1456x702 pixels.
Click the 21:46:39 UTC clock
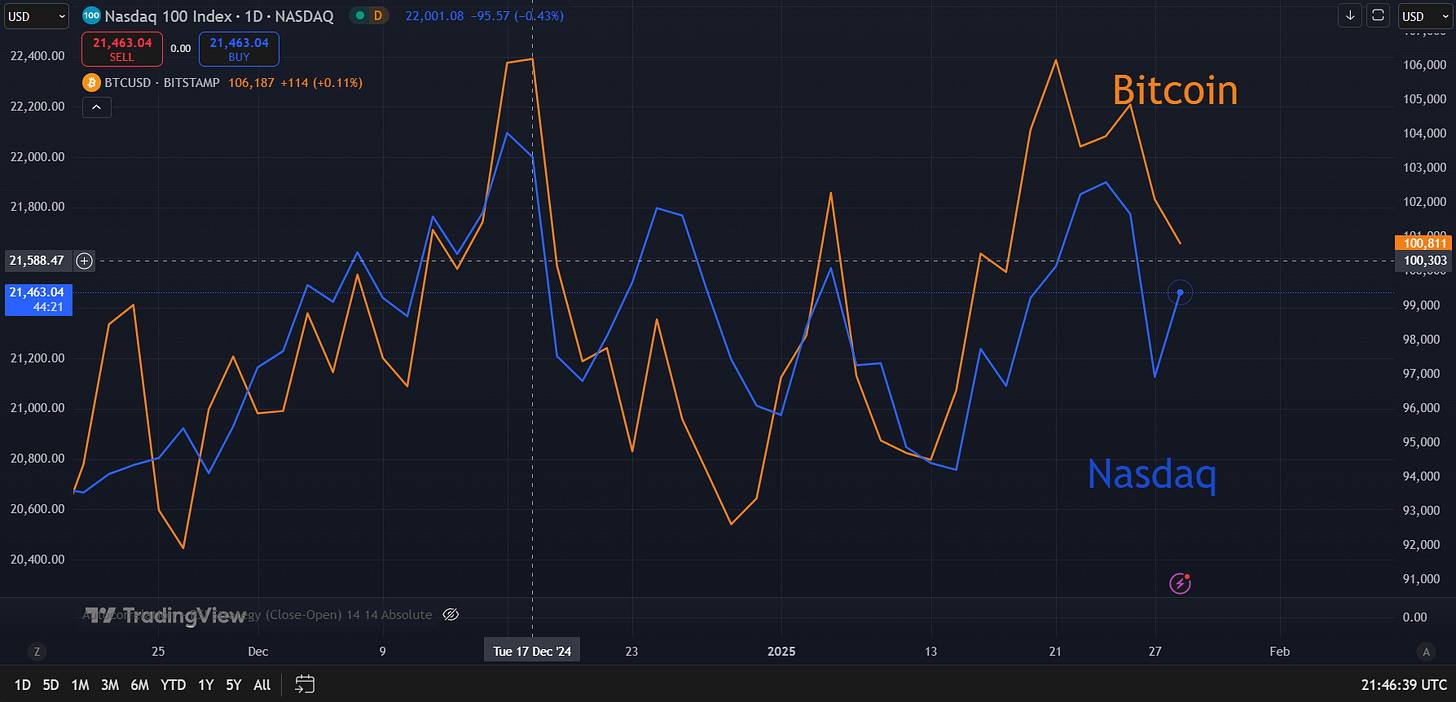tap(1403, 685)
